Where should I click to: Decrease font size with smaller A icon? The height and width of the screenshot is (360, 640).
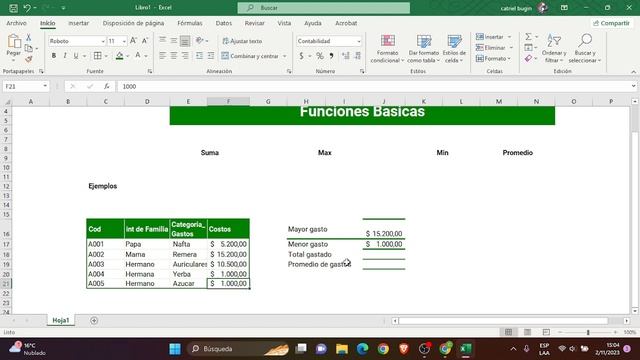pyautogui.click(x=145, y=41)
